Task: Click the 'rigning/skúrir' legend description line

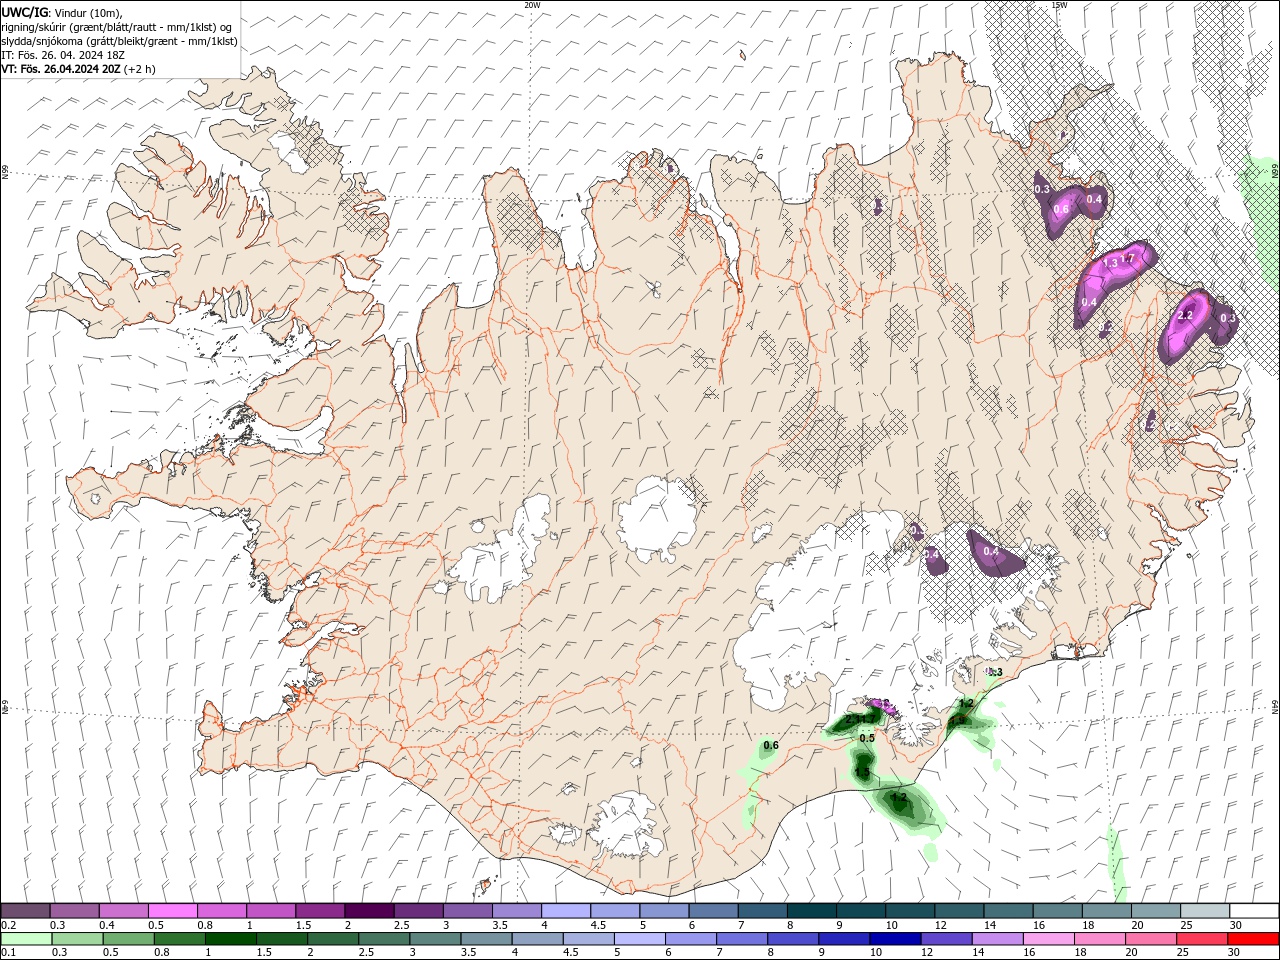Action: point(116,27)
